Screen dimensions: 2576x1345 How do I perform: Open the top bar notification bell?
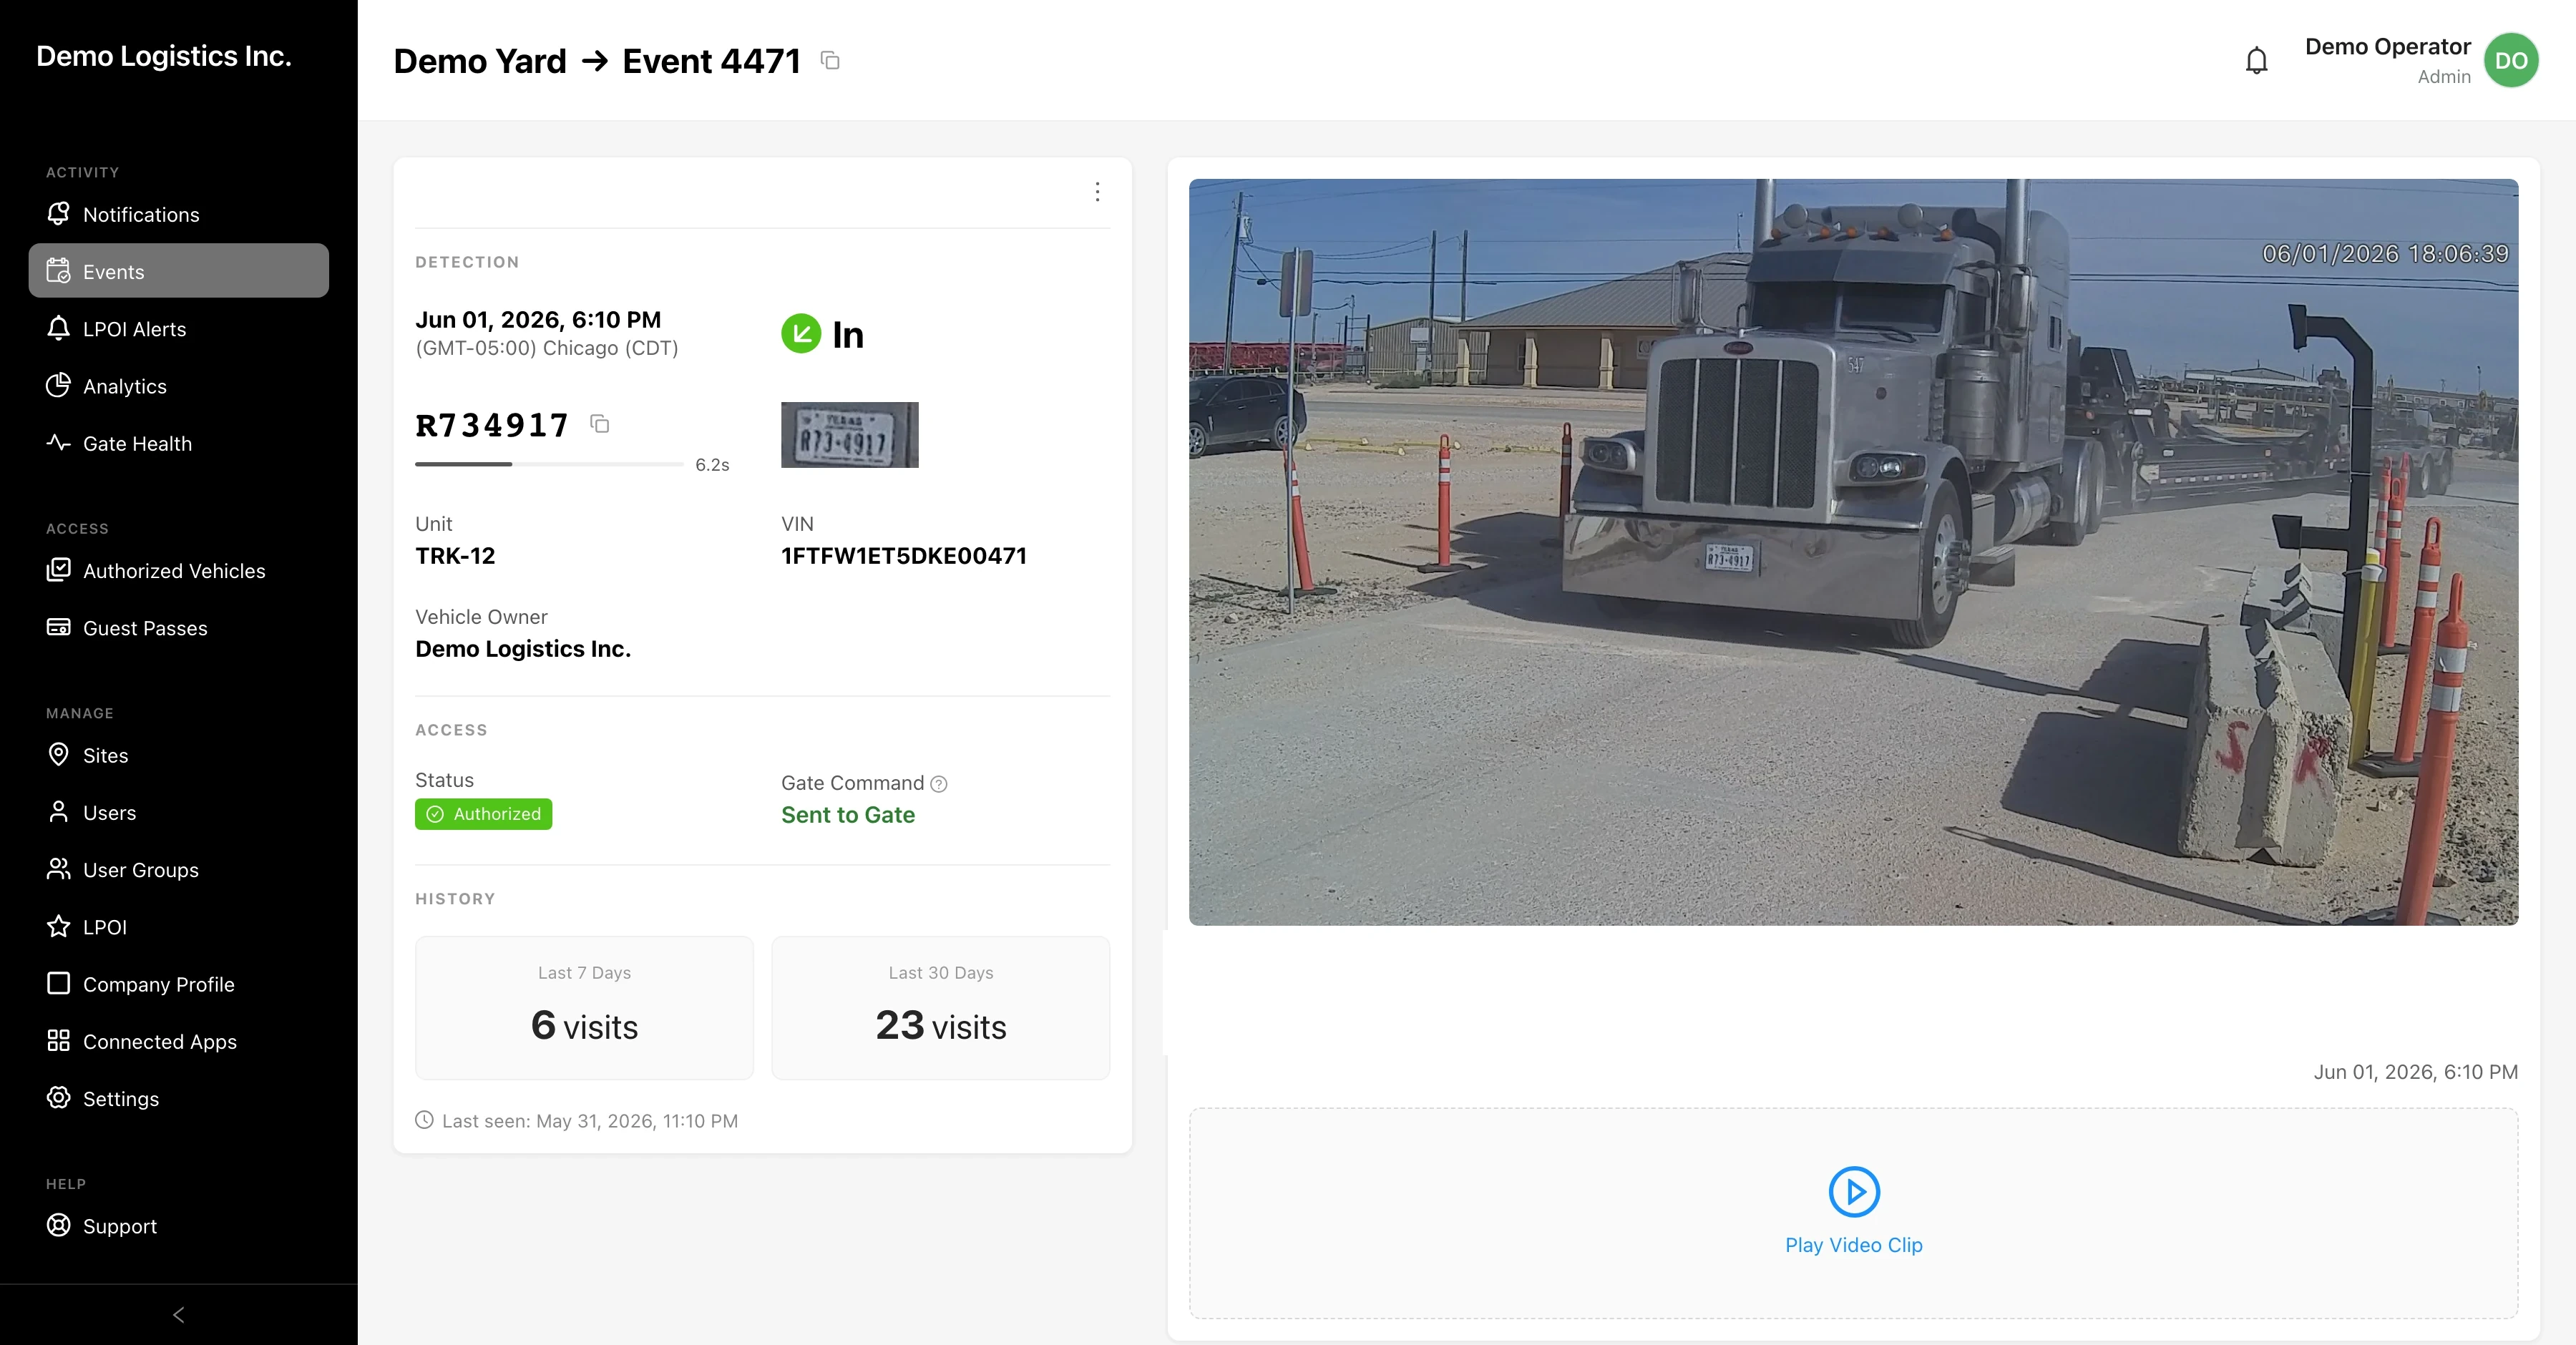point(2256,61)
